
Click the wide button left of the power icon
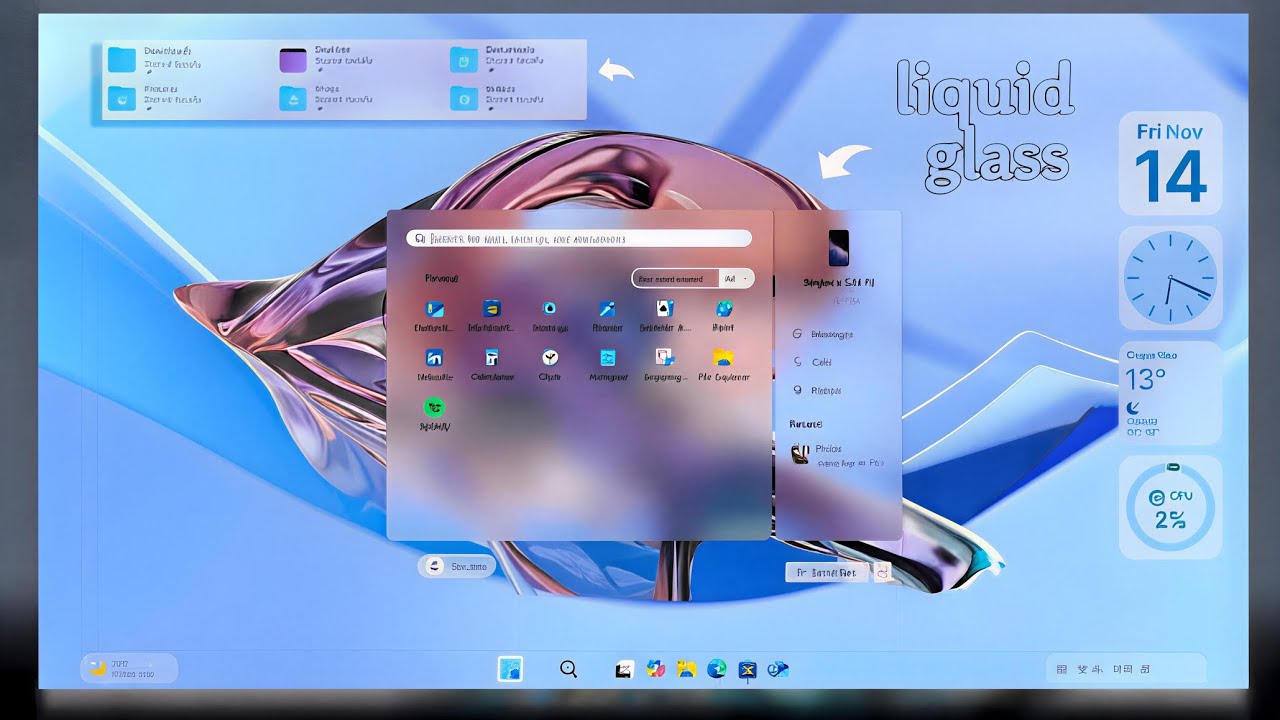pyautogui.click(x=826, y=572)
